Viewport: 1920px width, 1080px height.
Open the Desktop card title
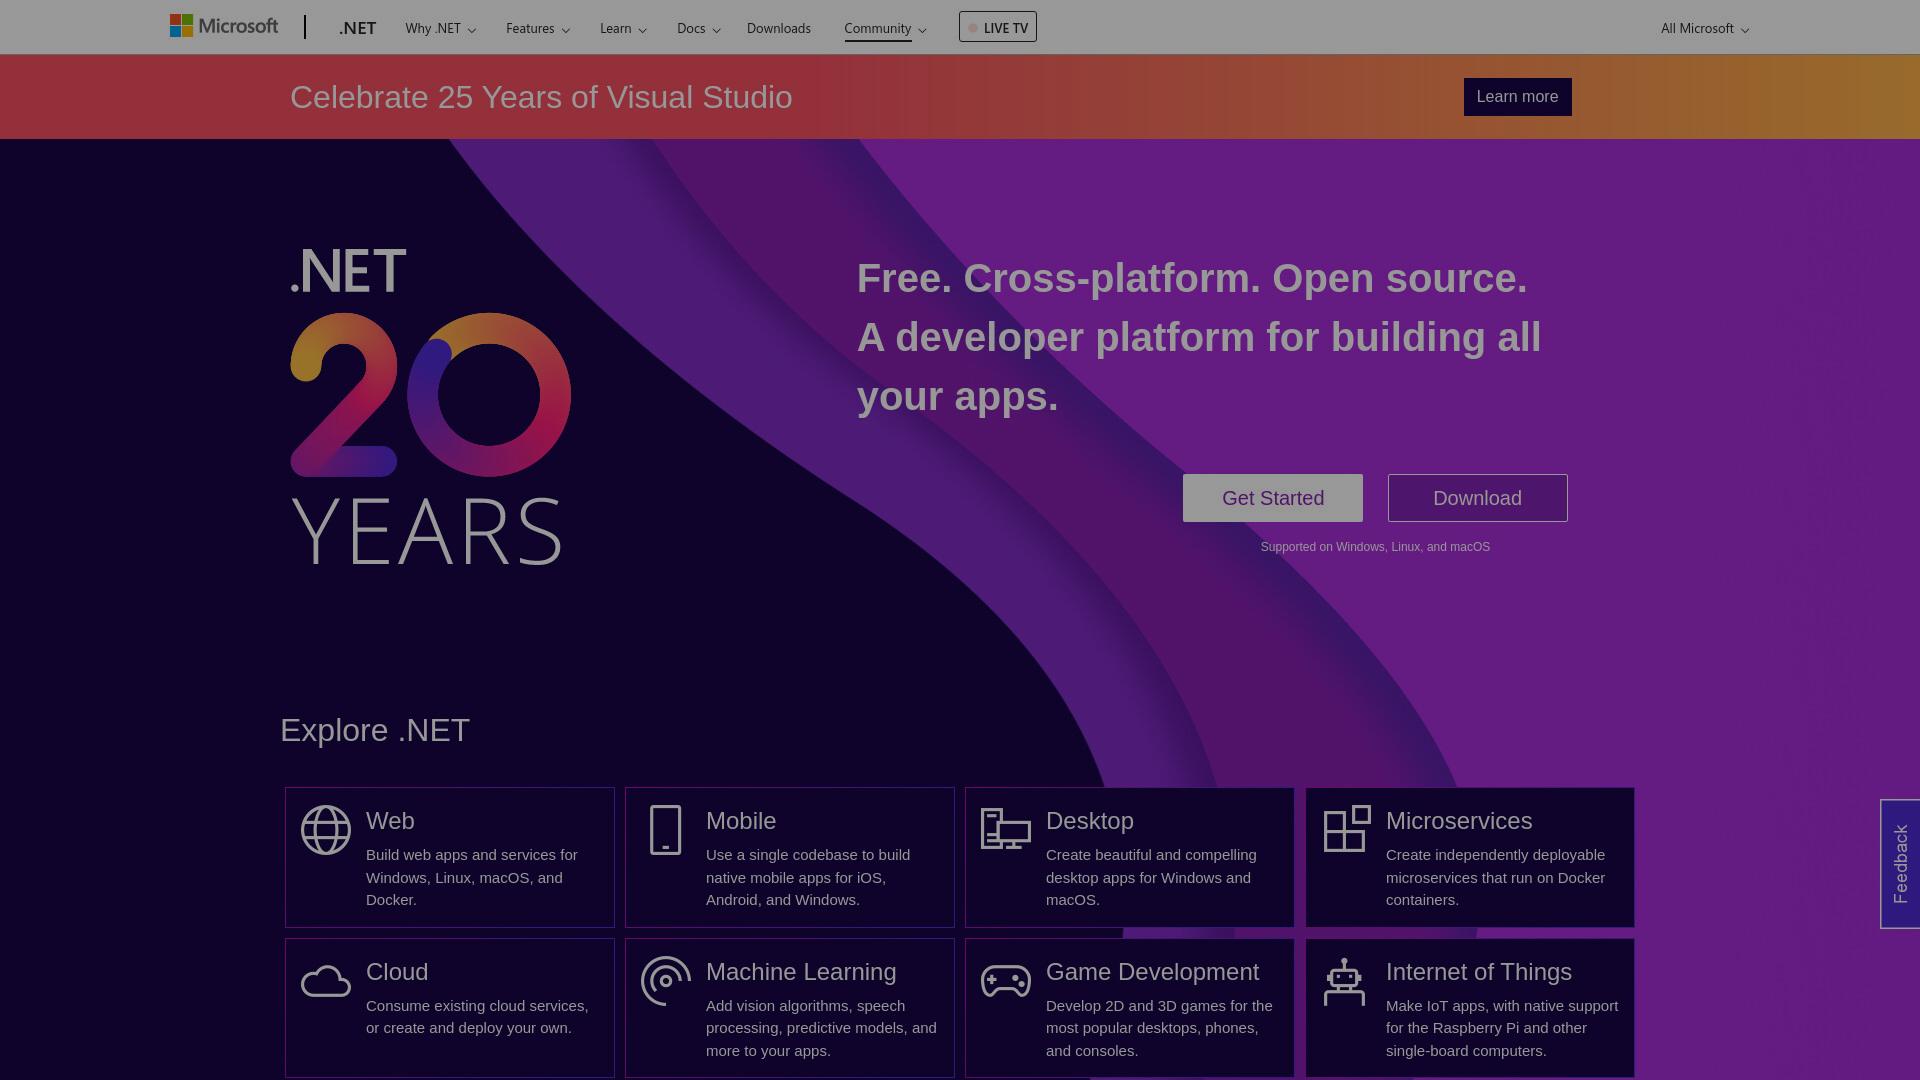coord(1090,821)
